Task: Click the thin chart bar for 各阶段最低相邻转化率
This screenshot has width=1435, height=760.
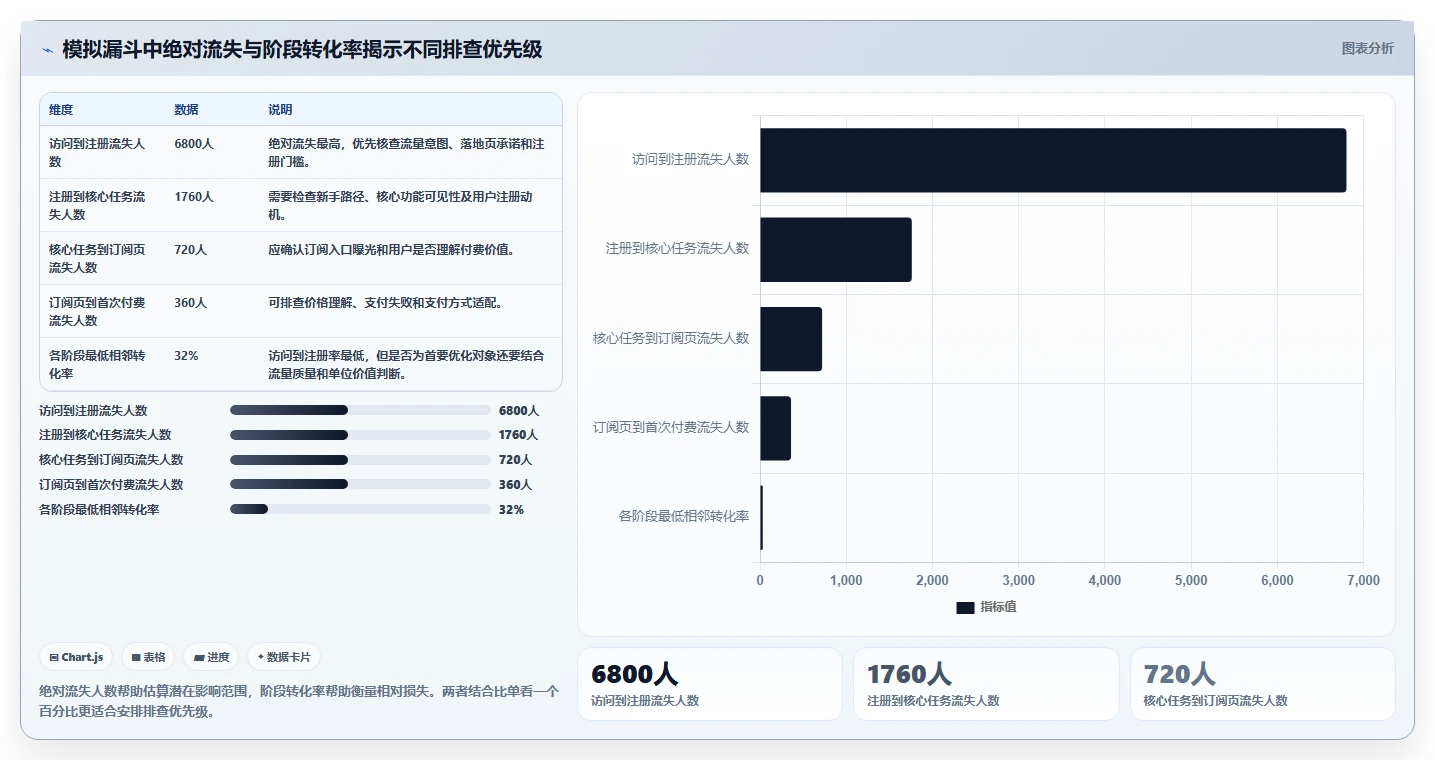Action: pyautogui.click(x=761, y=518)
